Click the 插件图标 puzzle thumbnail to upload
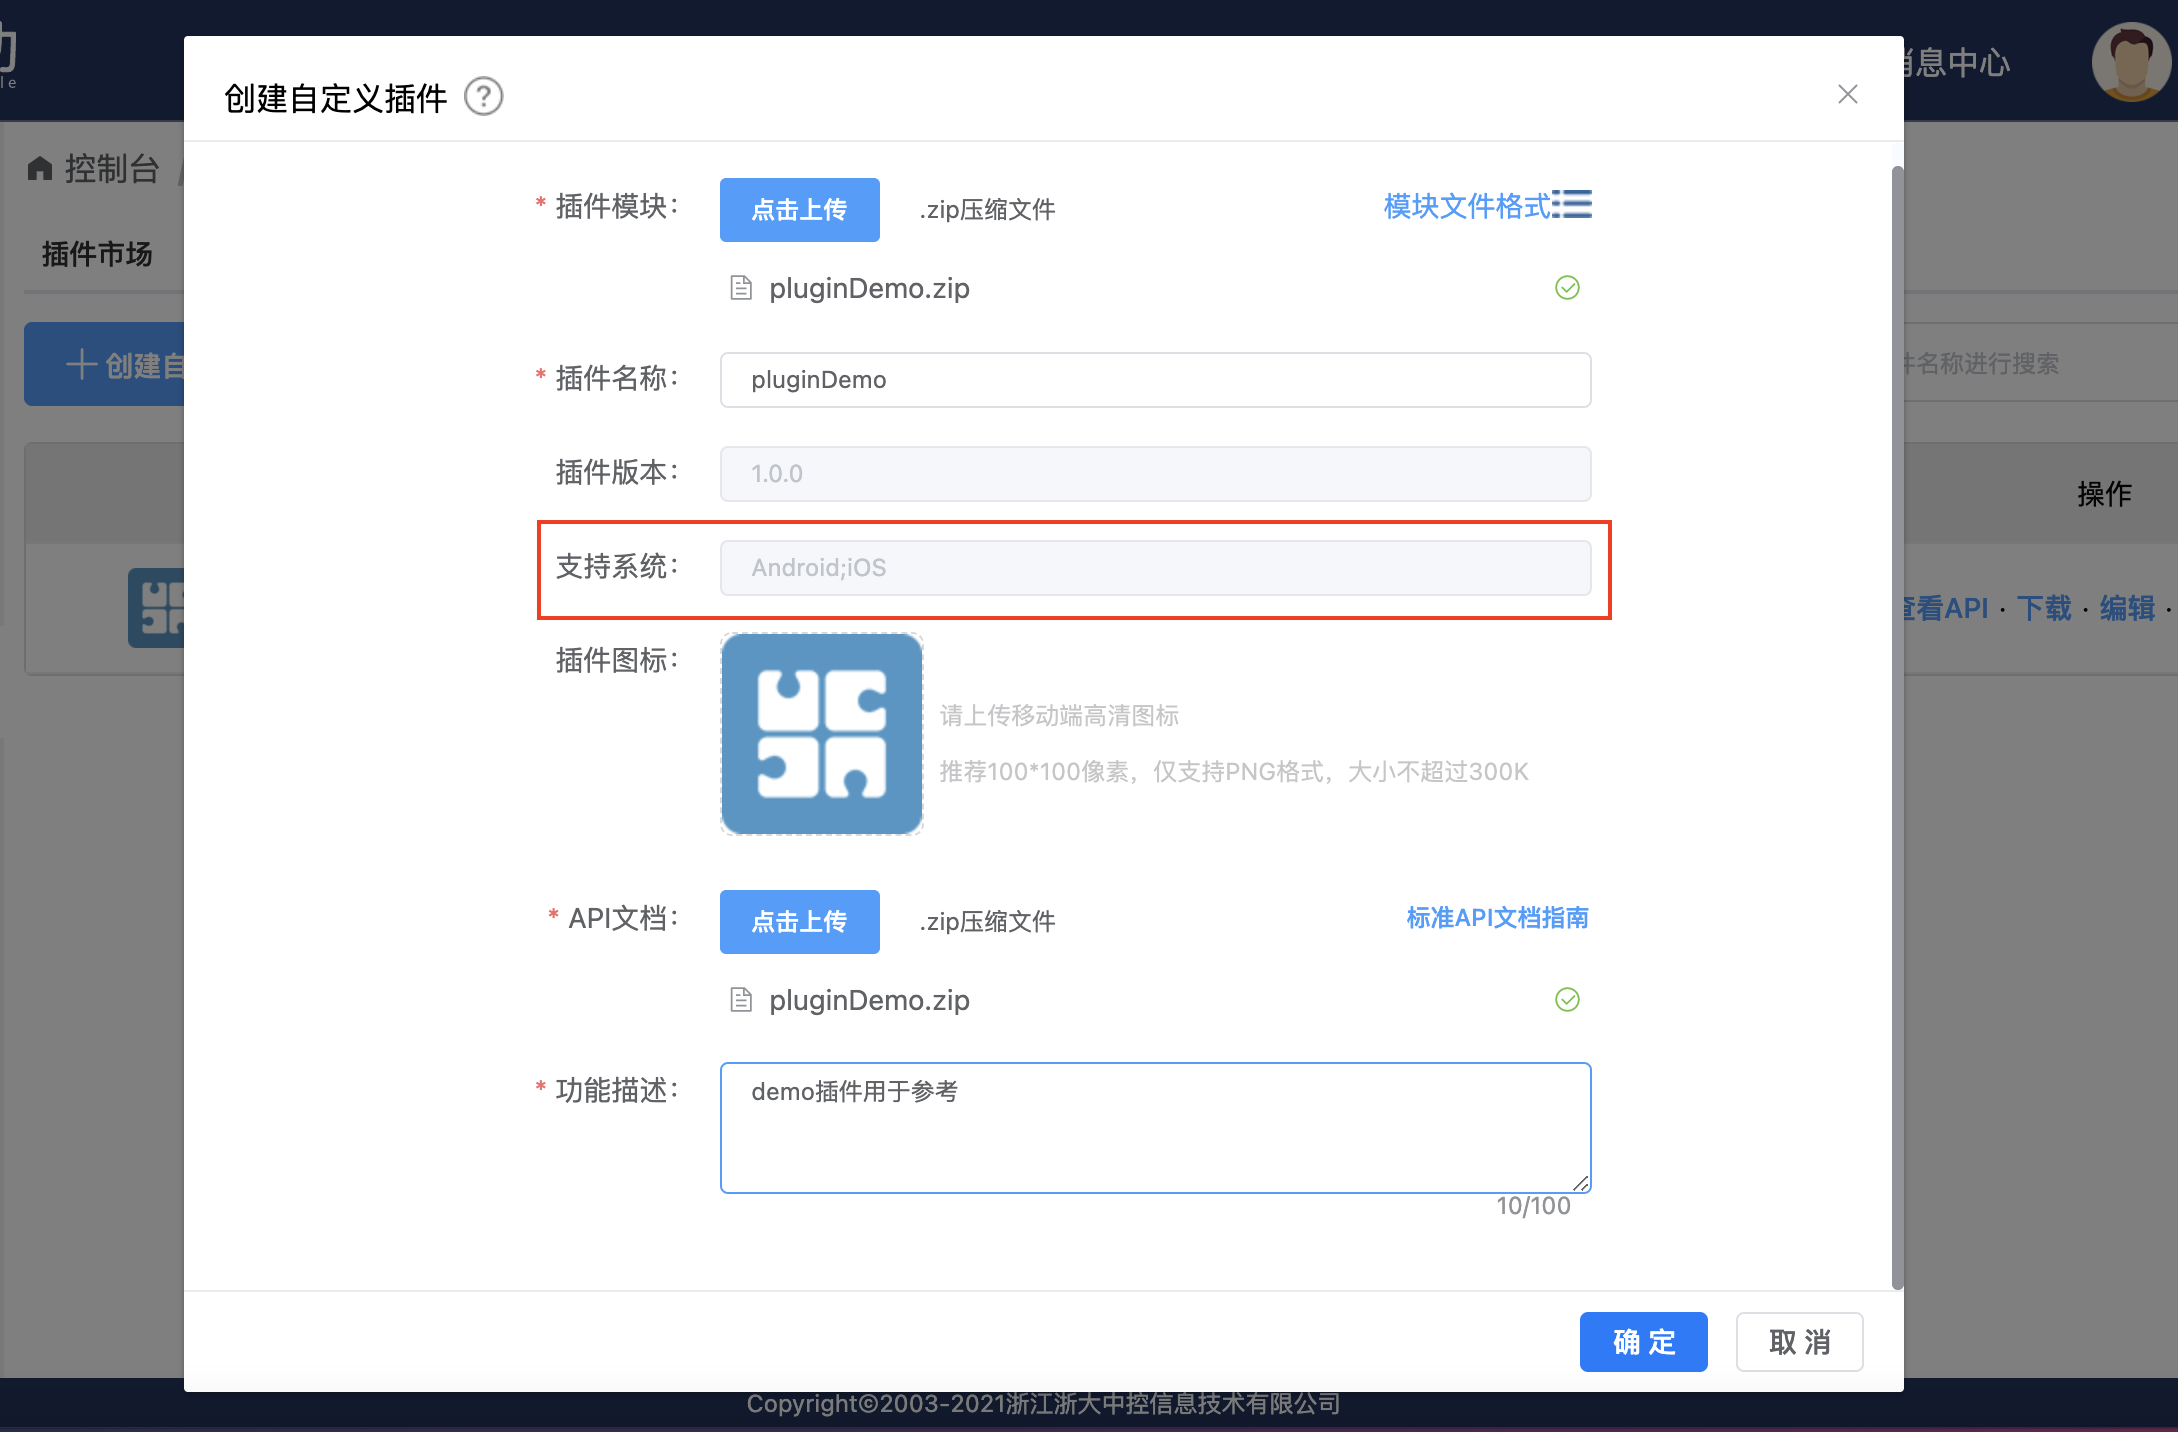 pyautogui.click(x=822, y=734)
